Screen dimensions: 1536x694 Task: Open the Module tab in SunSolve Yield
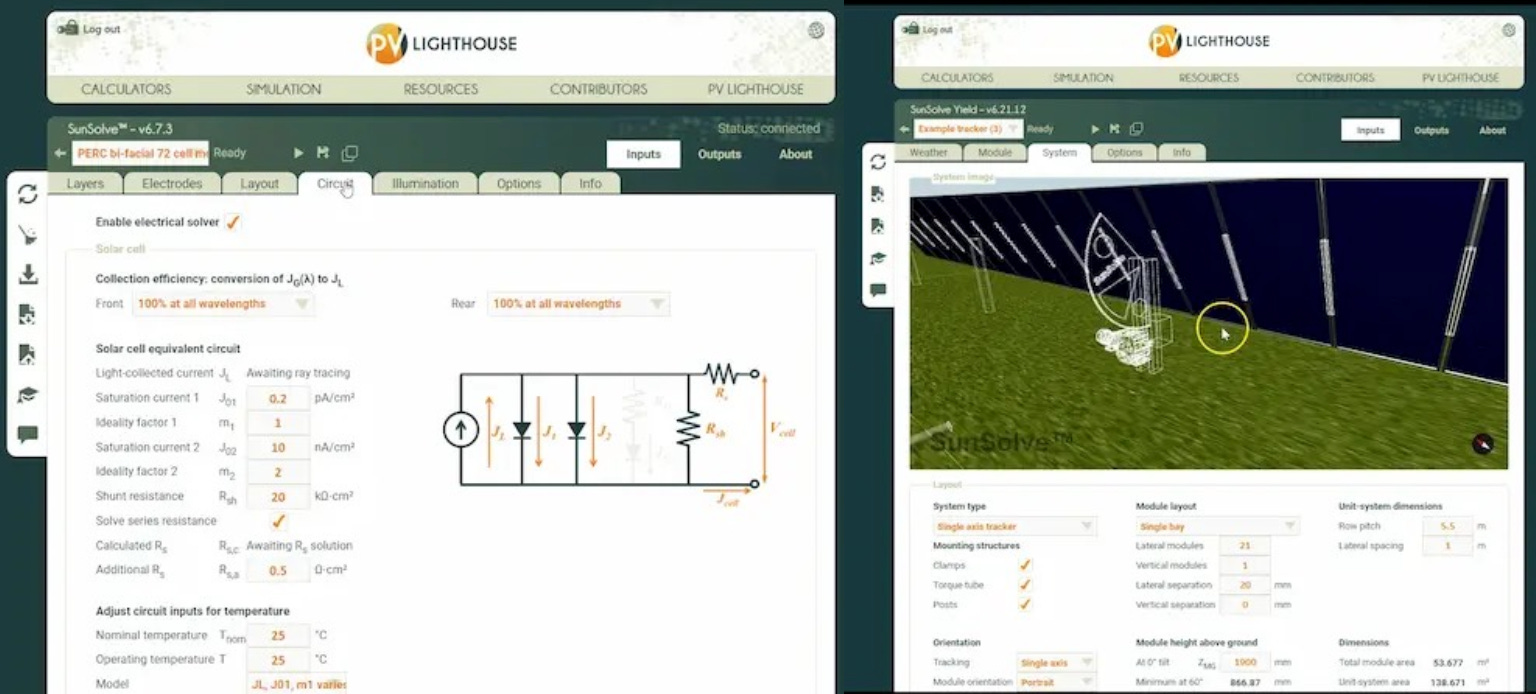[995, 153]
